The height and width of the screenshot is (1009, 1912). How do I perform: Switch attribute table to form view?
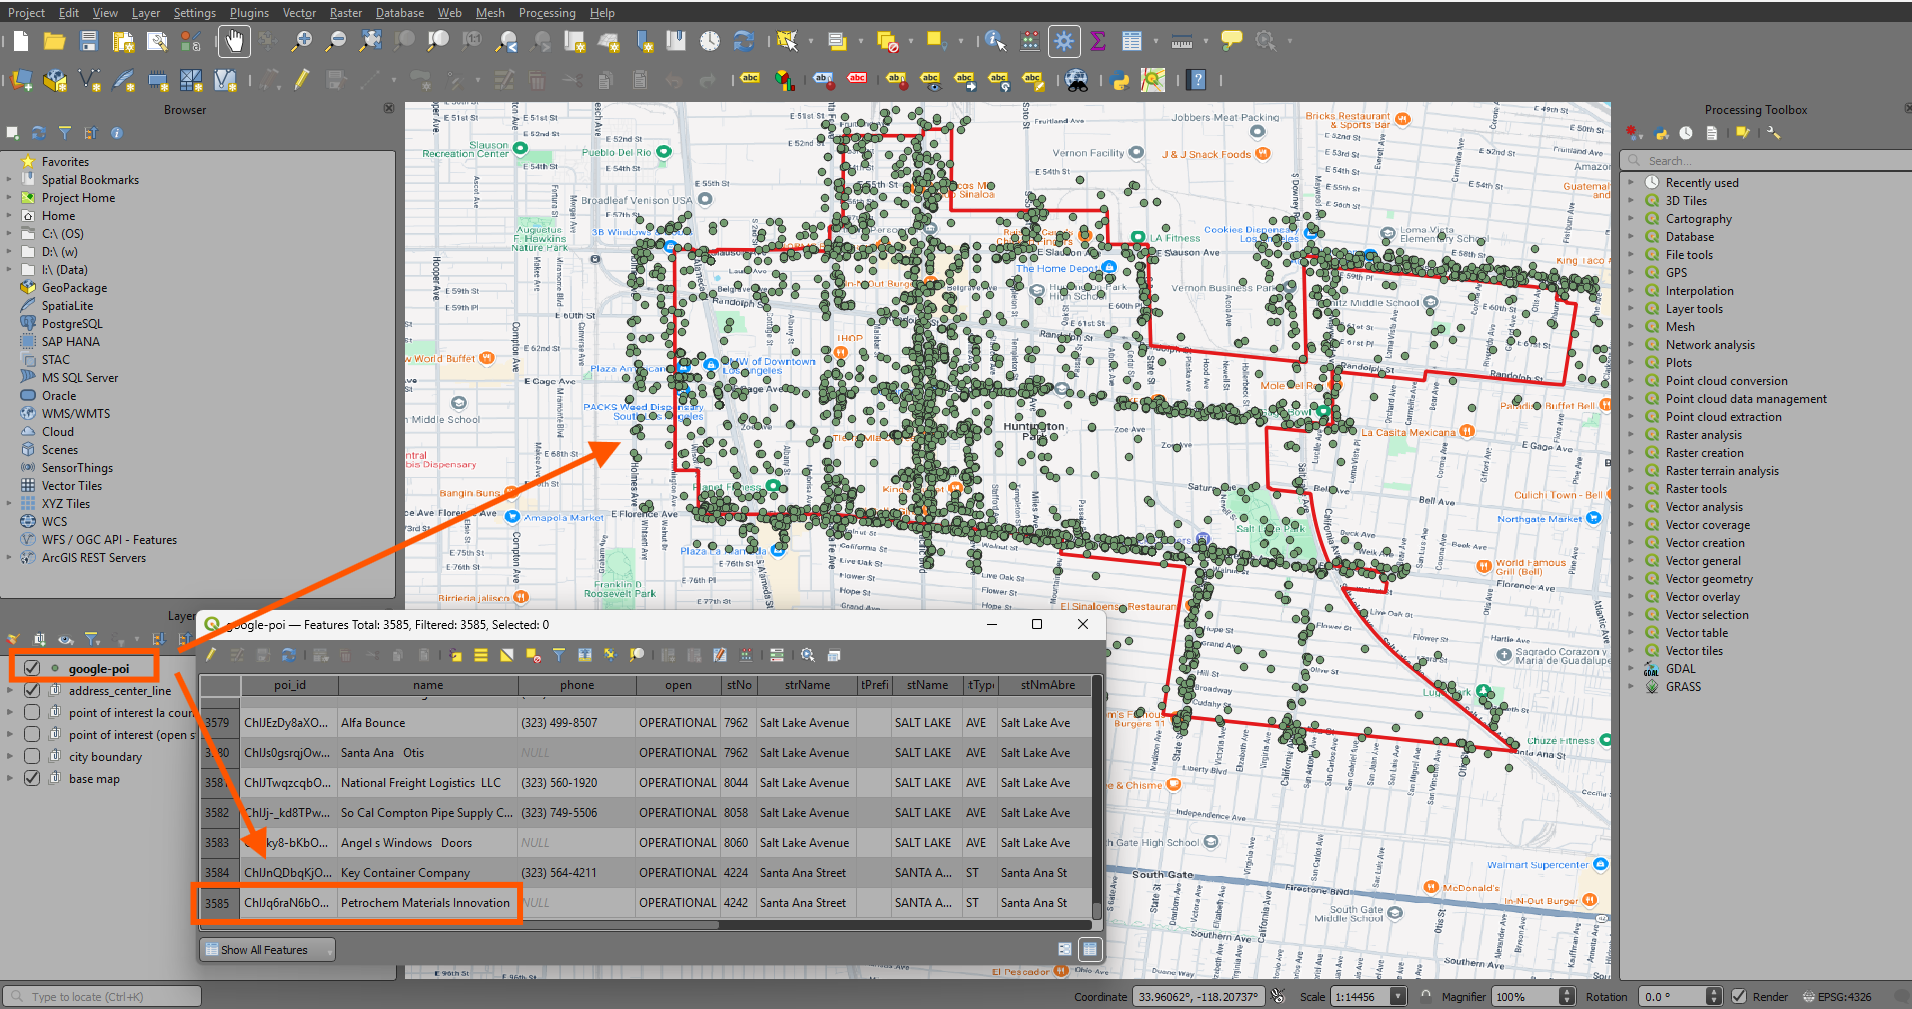click(1064, 949)
